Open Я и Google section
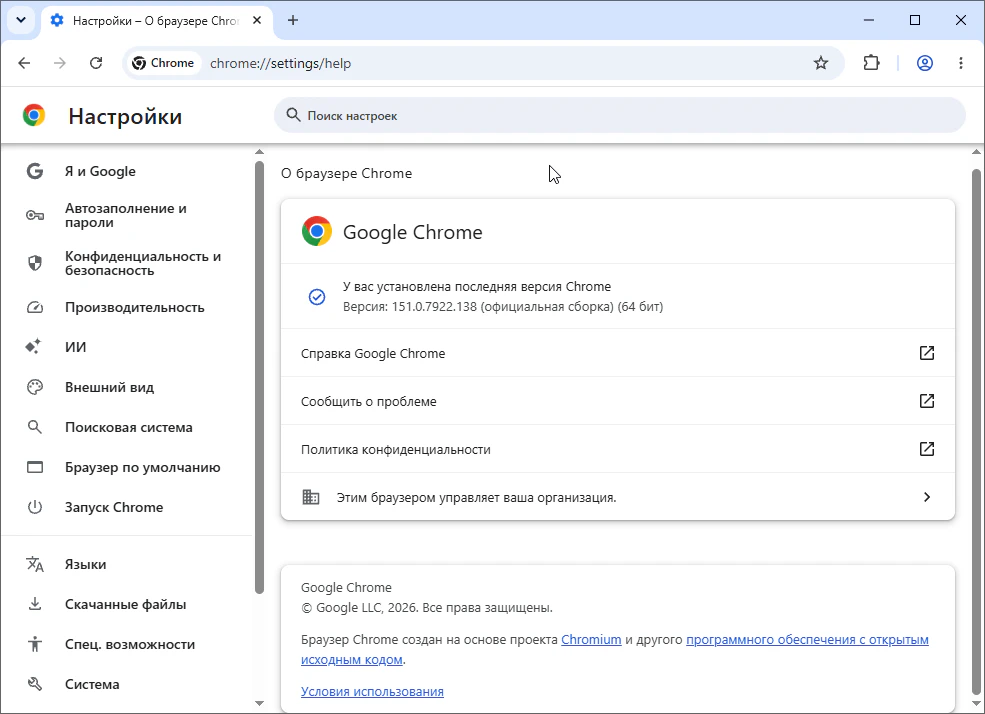985x714 pixels. pos(127,171)
